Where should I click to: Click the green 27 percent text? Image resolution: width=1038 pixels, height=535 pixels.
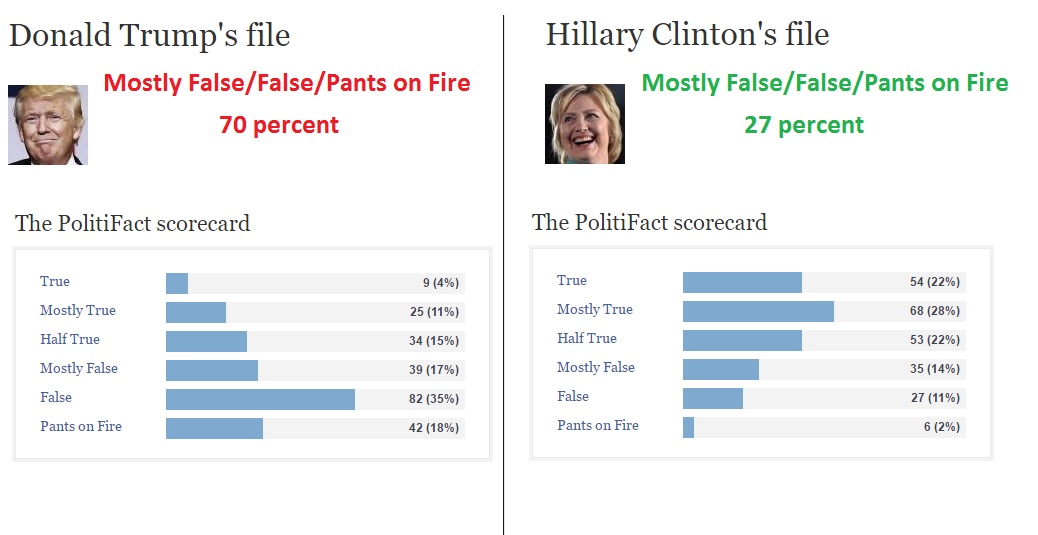804,126
